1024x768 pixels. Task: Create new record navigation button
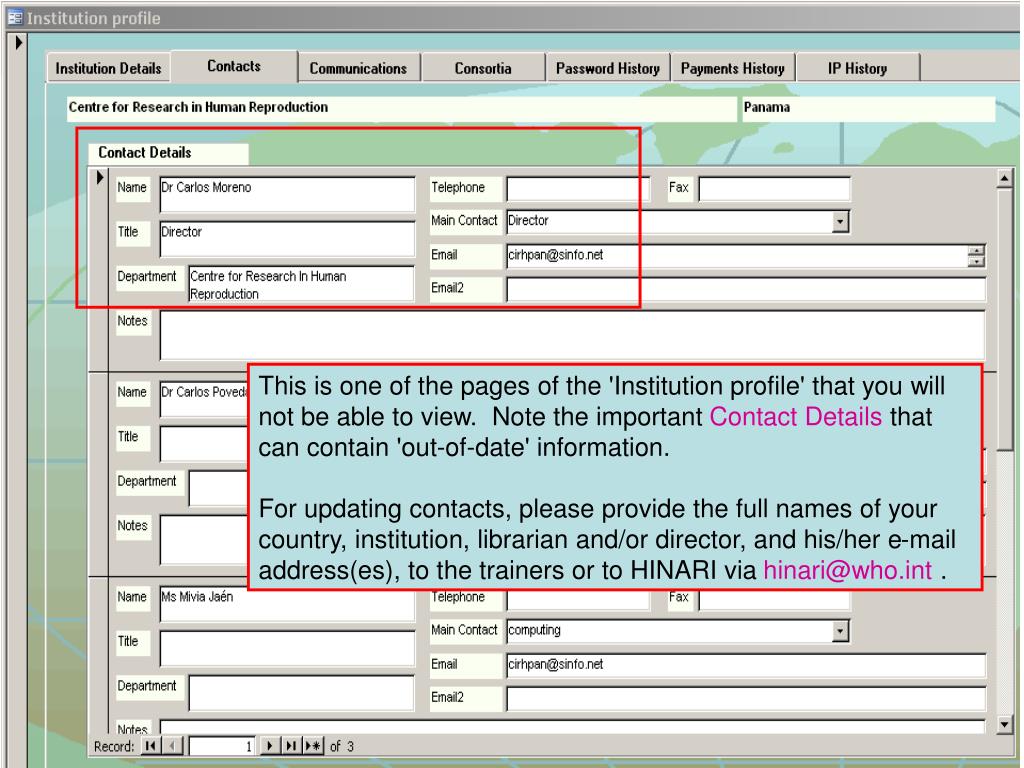(313, 746)
